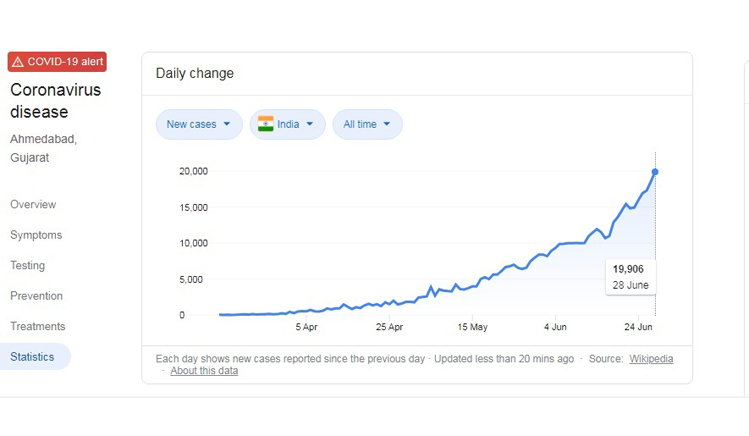Click the dropdown arrow beside India
This screenshot has height=436, width=749.
[x=310, y=124]
